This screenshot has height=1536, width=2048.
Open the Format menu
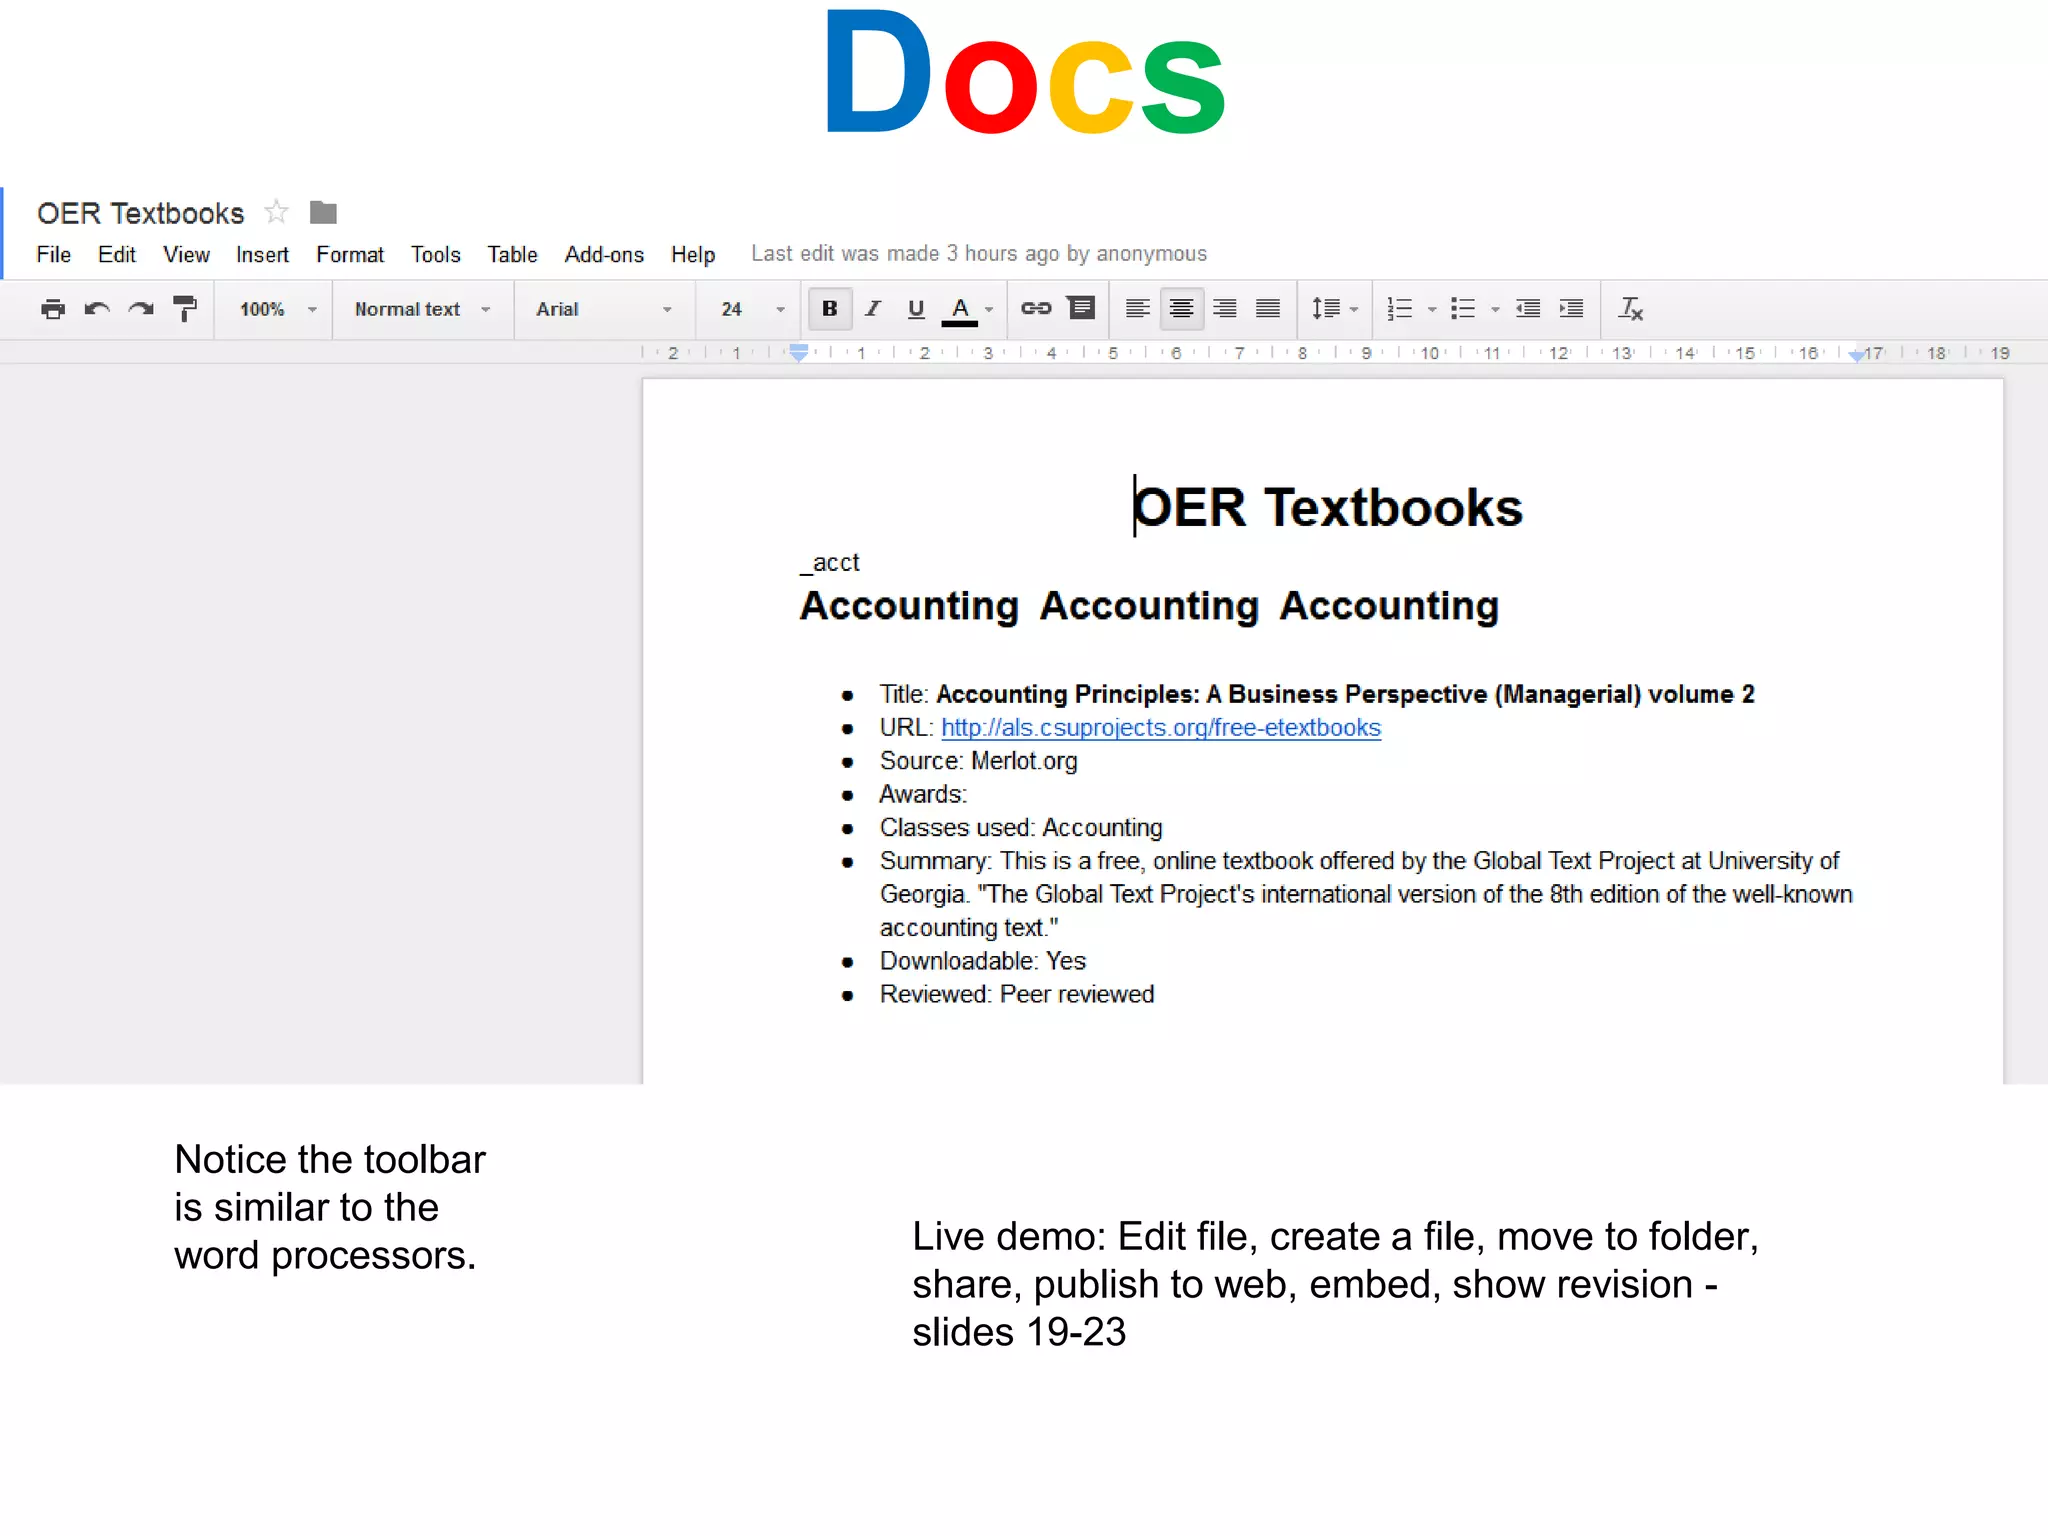(x=350, y=255)
